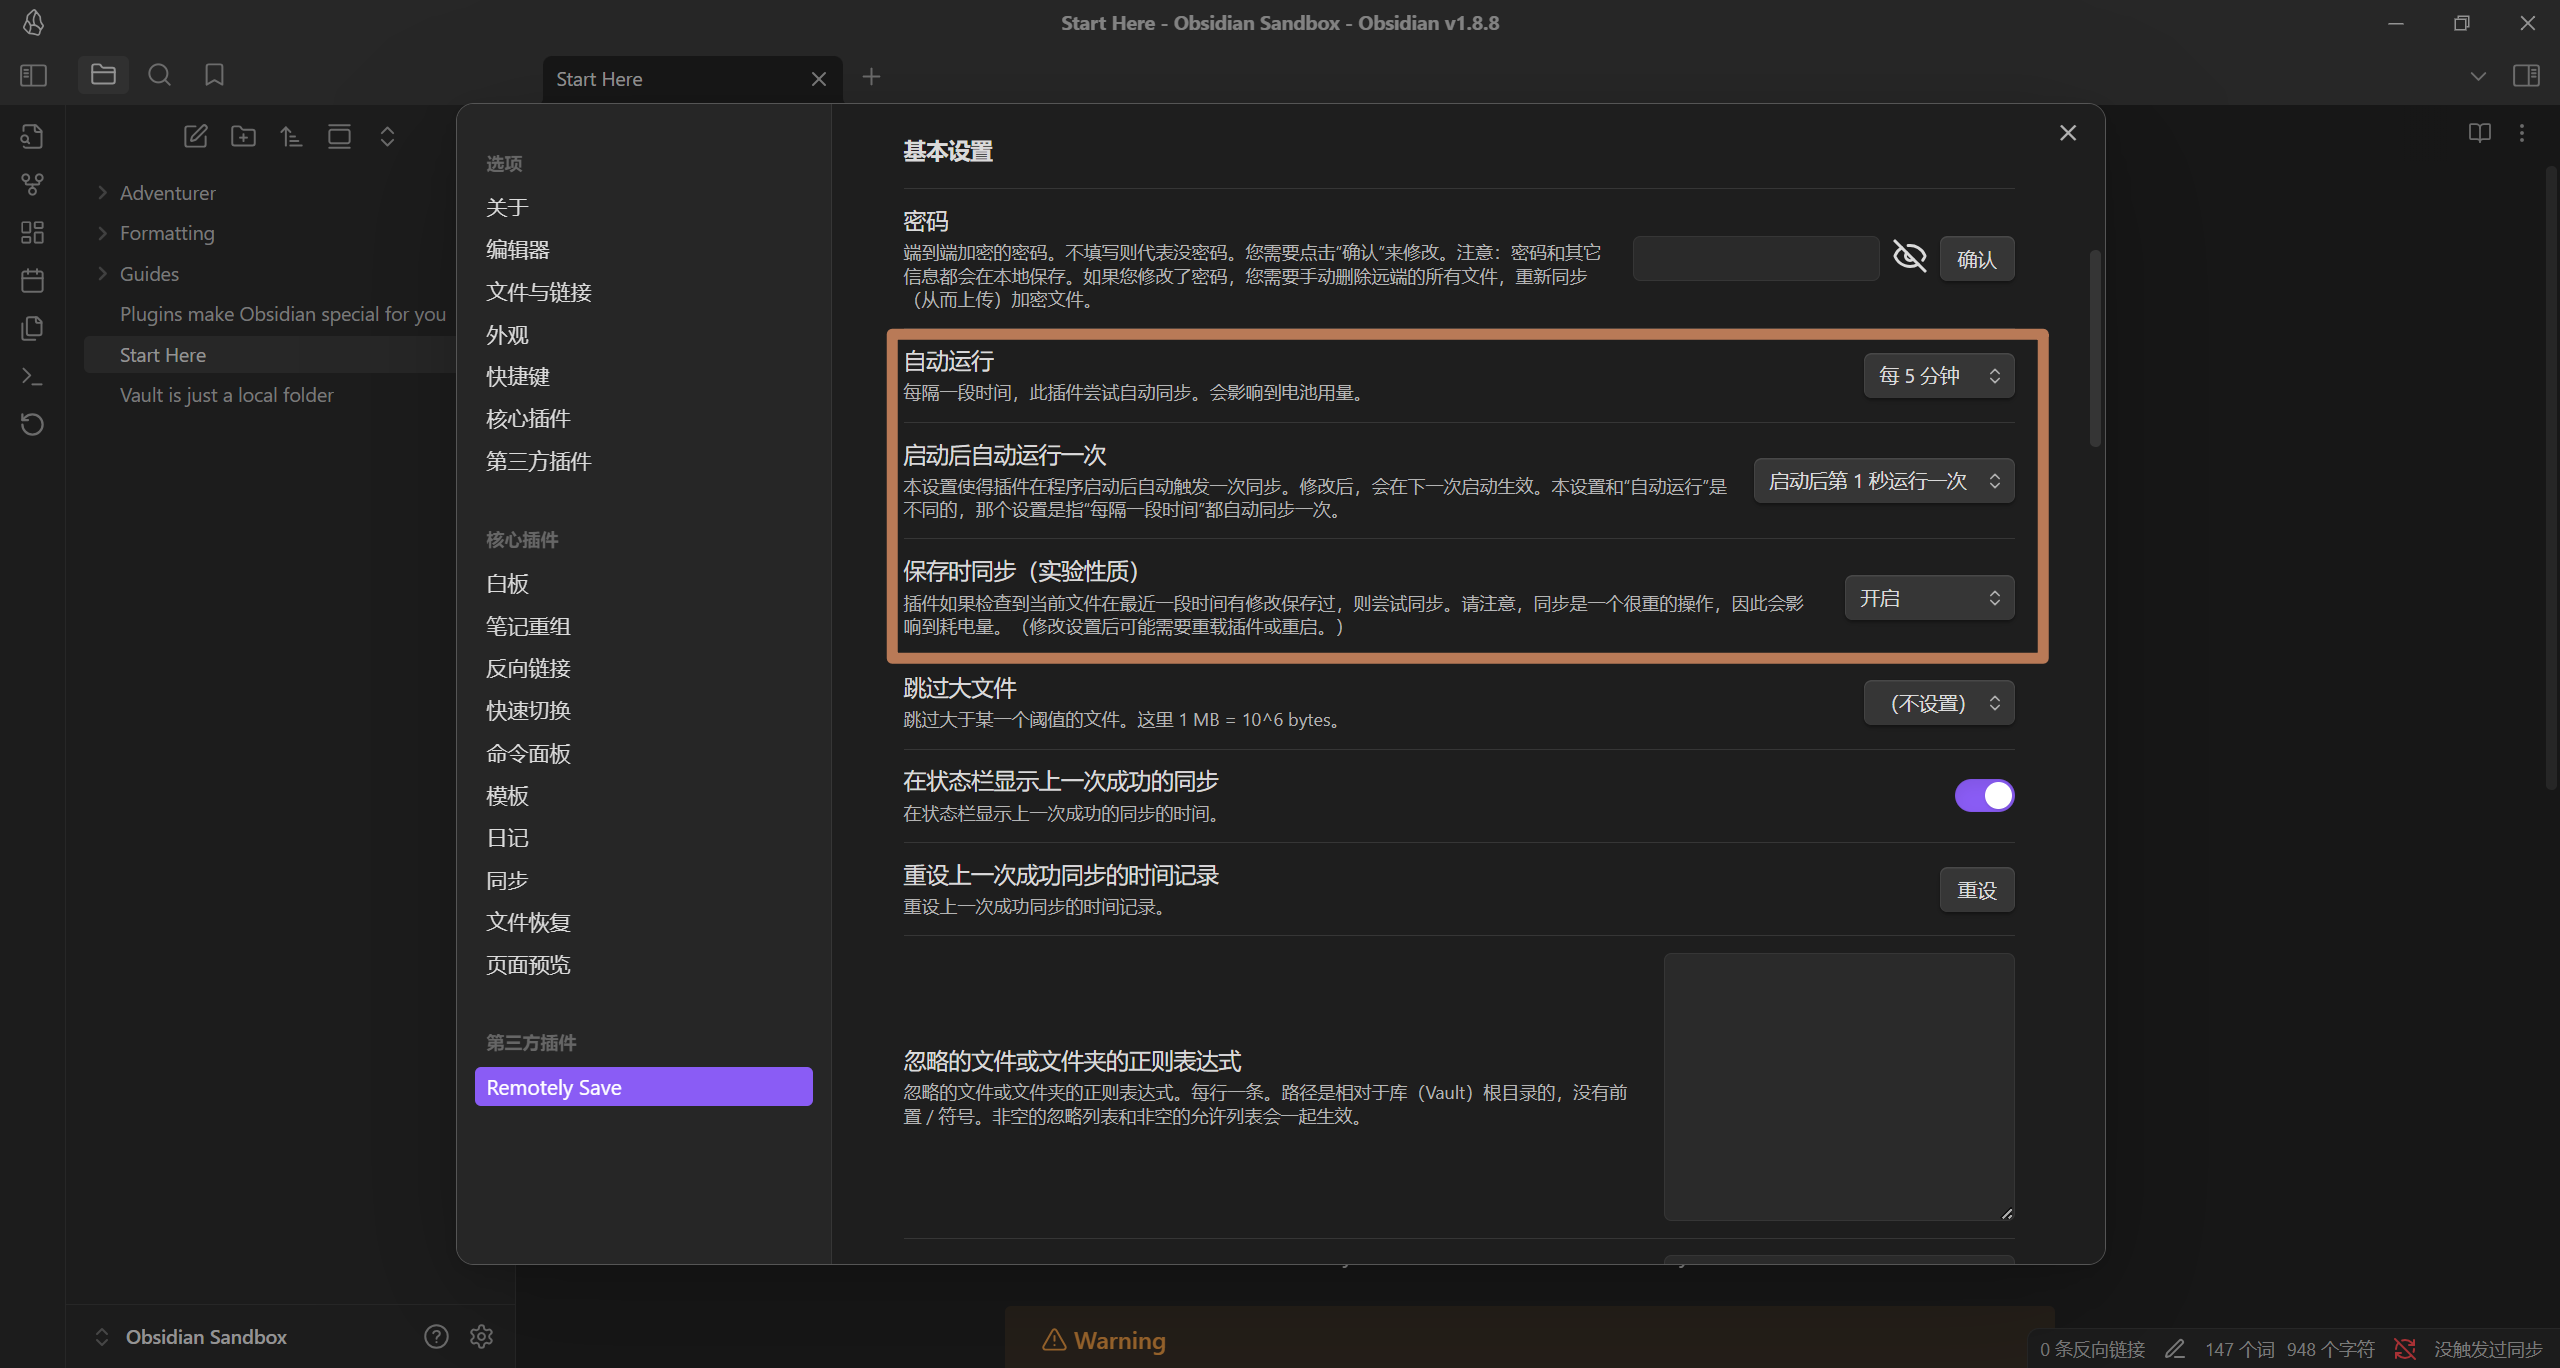Click auto-reveal current file icon
Screen dimensions: 2560x1368
click(x=339, y=136)
